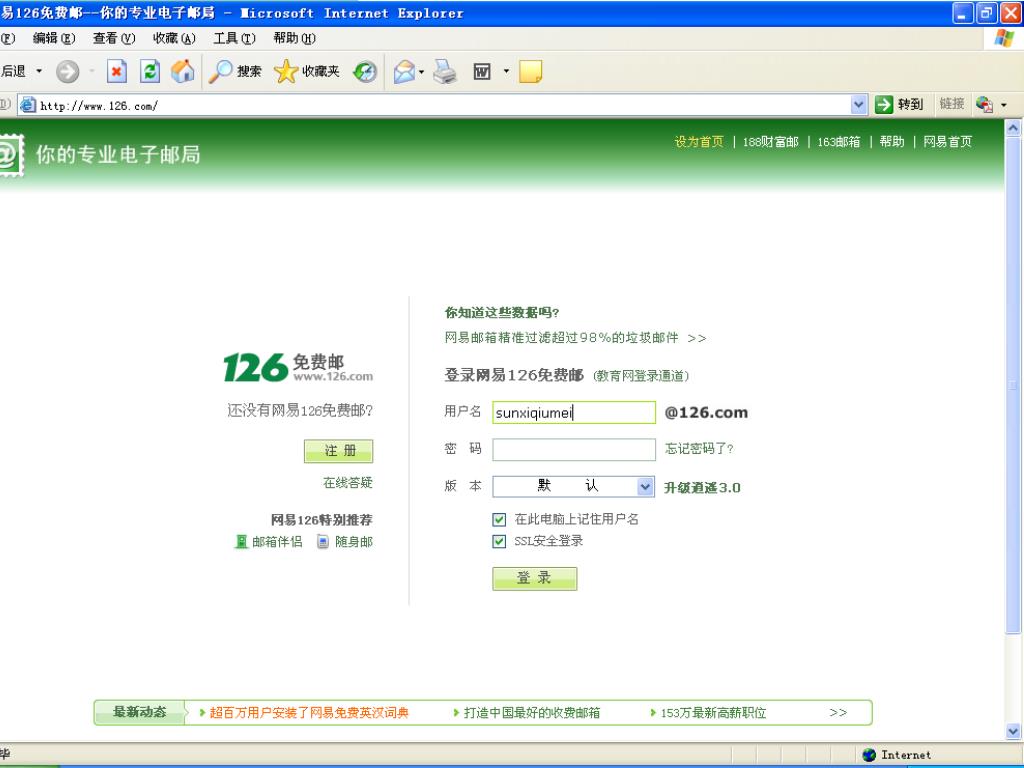The width and height of the screenshot is (1024, 768).
Task: Click the 后退 back button
Action: [14, 71]
